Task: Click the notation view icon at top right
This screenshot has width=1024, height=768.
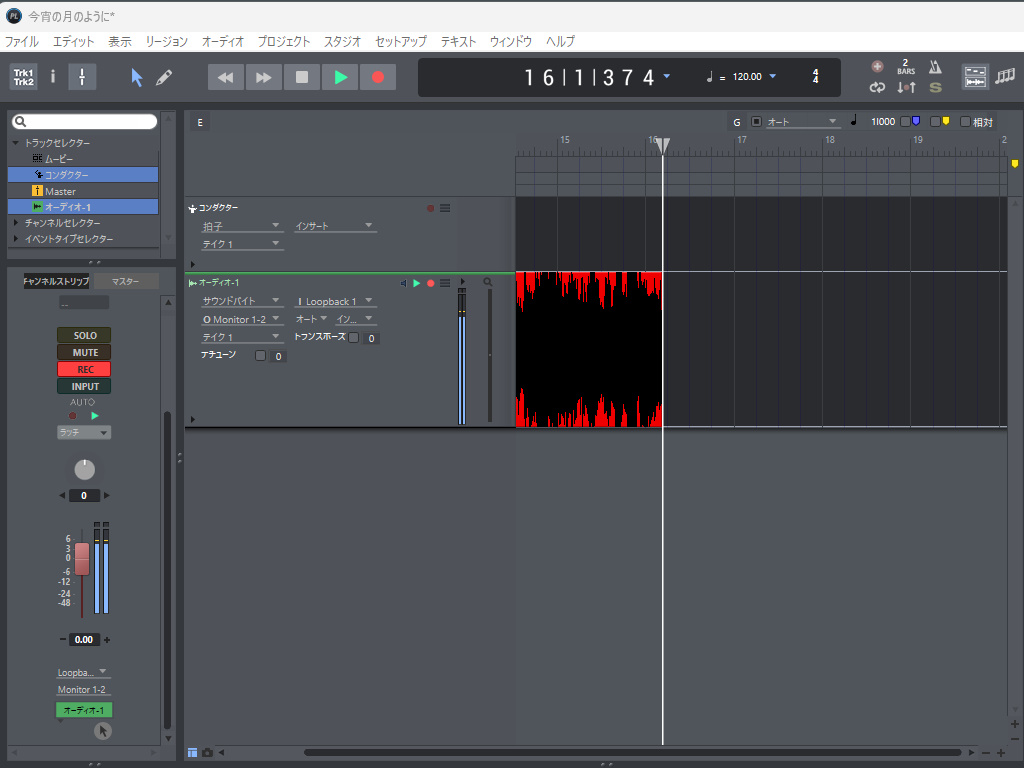Action: [x=1004, y=76]
